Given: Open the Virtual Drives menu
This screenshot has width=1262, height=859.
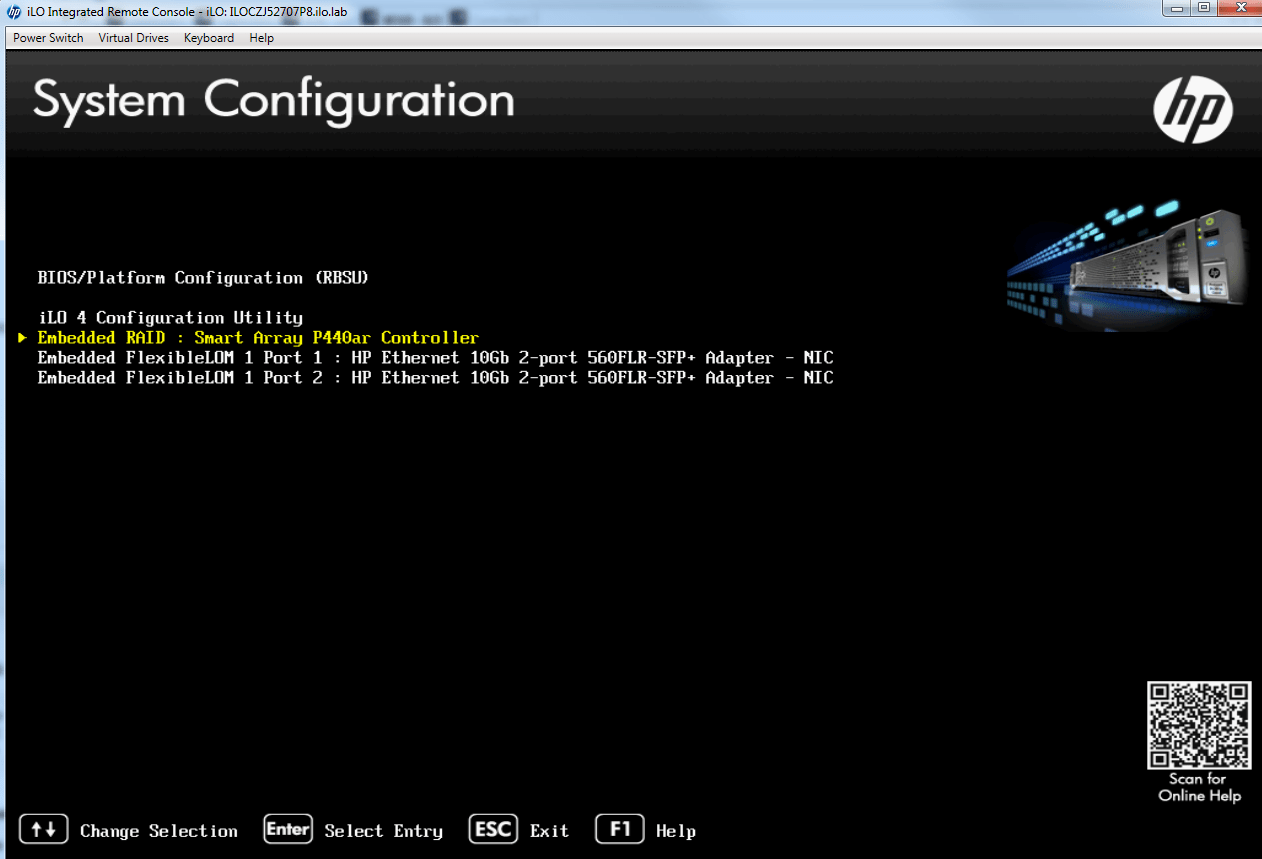Looking at the screenshot, I should [x=133, y=37].
